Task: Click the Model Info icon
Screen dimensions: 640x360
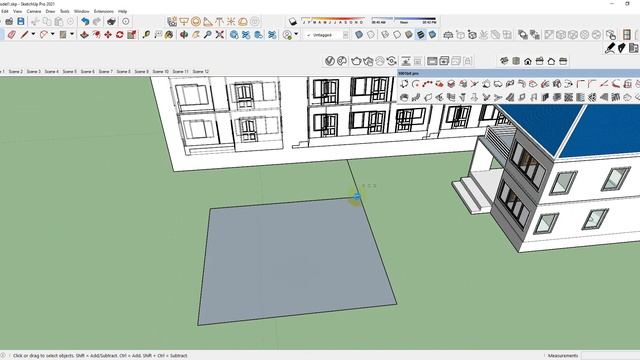Action: pos(126,21)
